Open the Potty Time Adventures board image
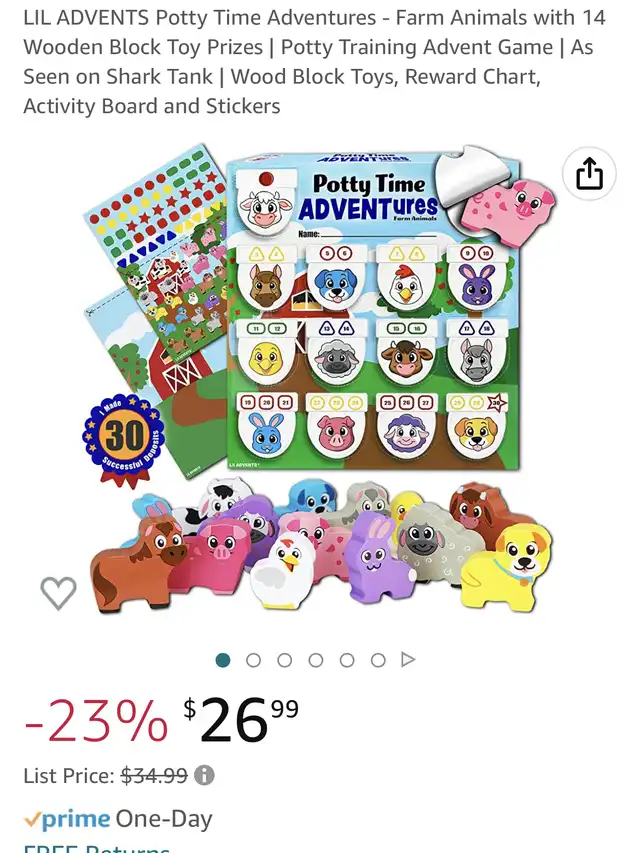The height and width of the screenshot is (853, 640). (373, 312)
